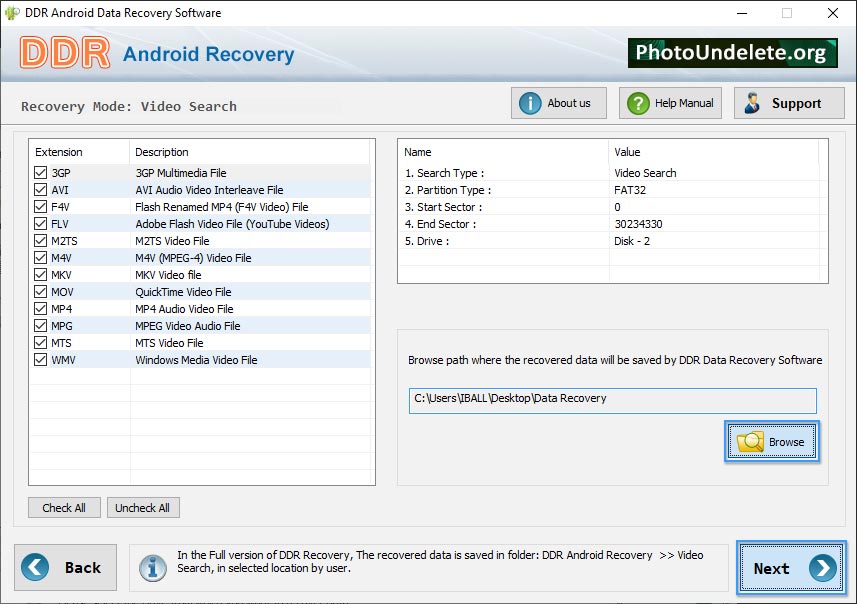The width and height of the screenshot is (857, 604).
Task: Select the 'MTS Video File' description
Action: pos(169,342)
